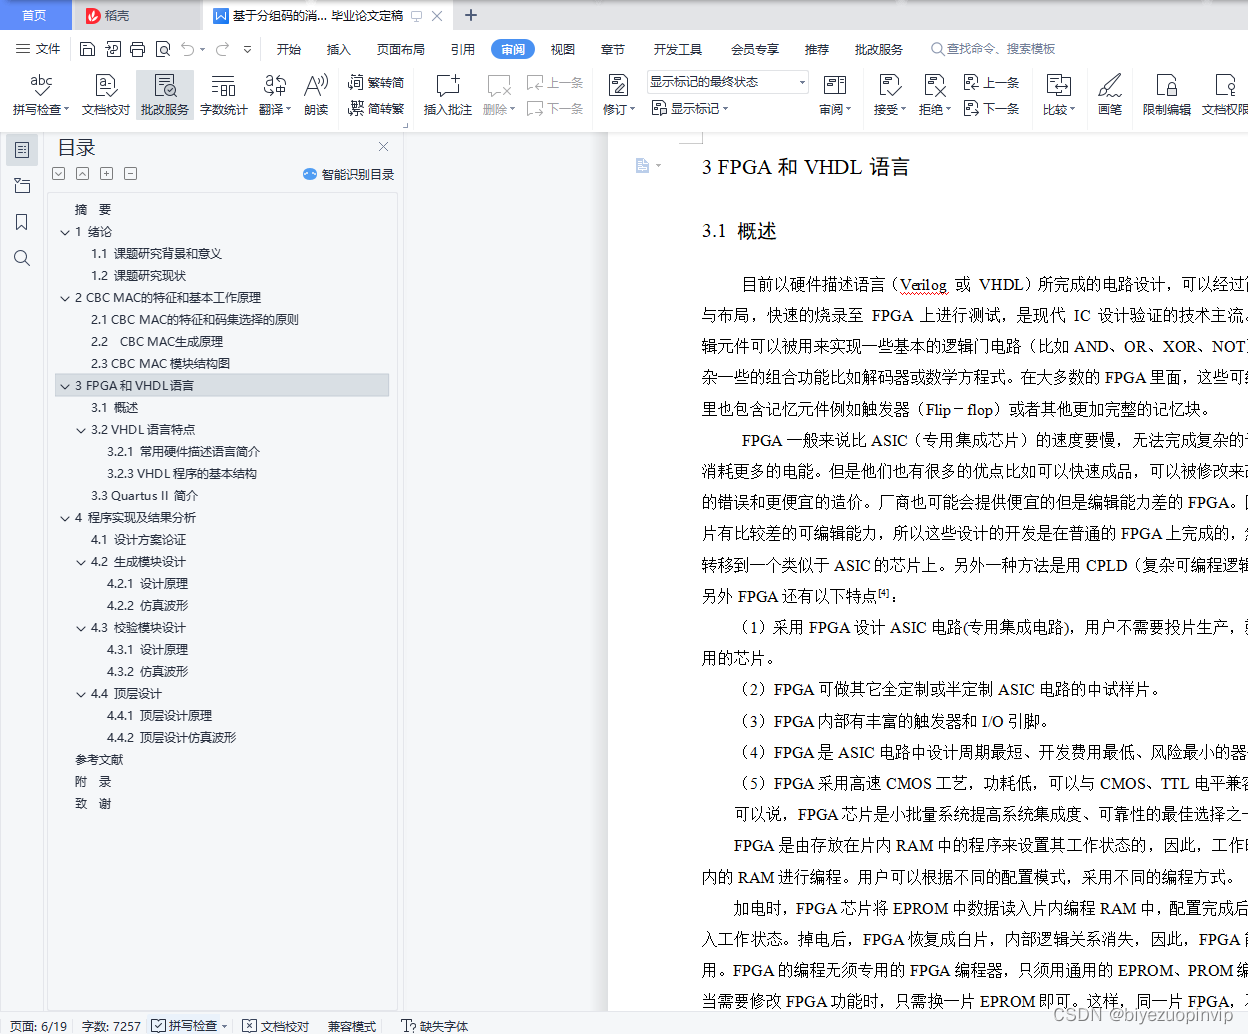The height and width of the screenshot is (1034, 1248).
Task: Open 显示标记的最终状态 dropdown
Action: [x=727, y=82]
